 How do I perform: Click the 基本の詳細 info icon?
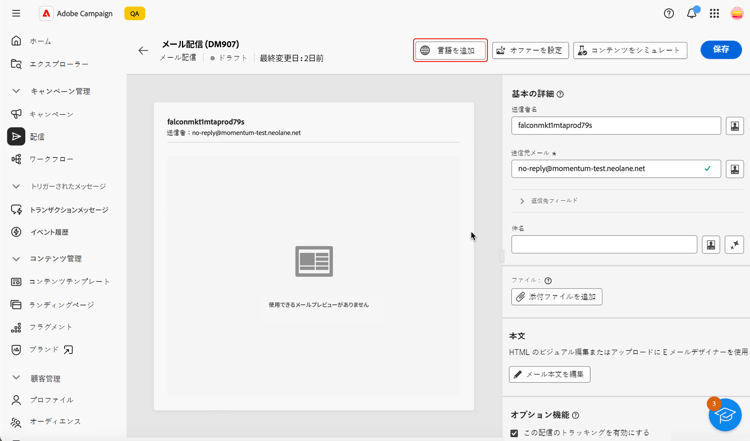point(560,94)
